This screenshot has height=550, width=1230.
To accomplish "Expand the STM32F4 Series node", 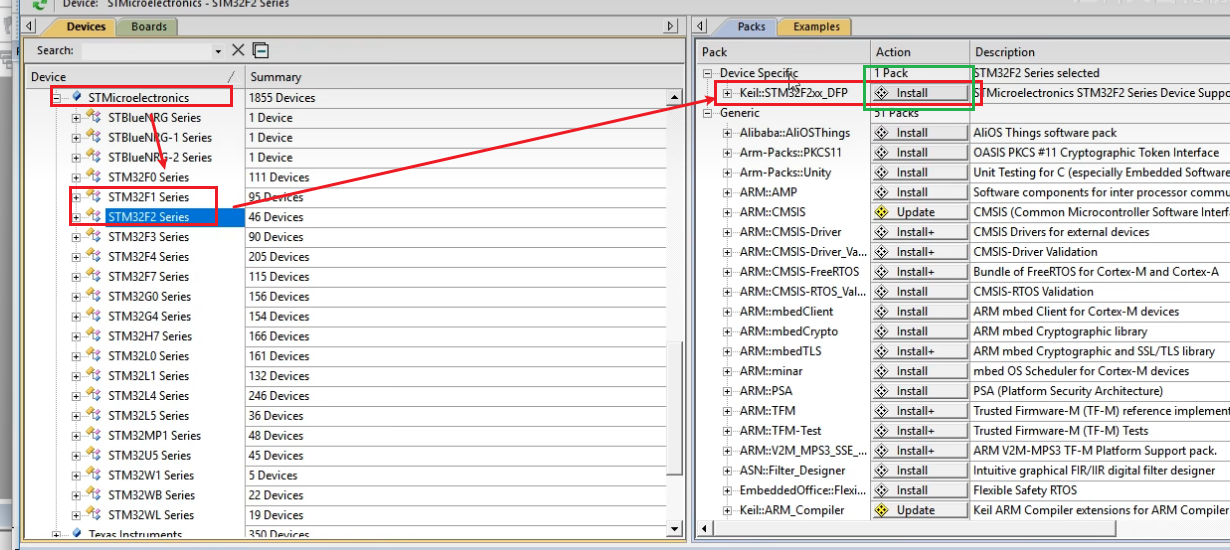I will [77, 257].
